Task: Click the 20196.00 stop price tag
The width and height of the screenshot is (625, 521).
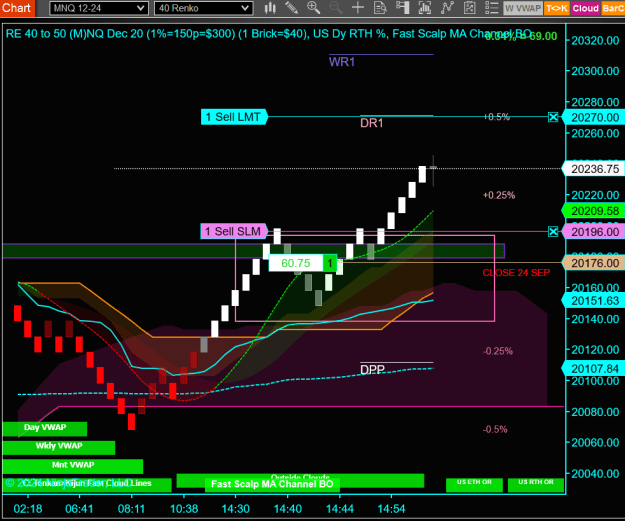Action: [594, 232]
